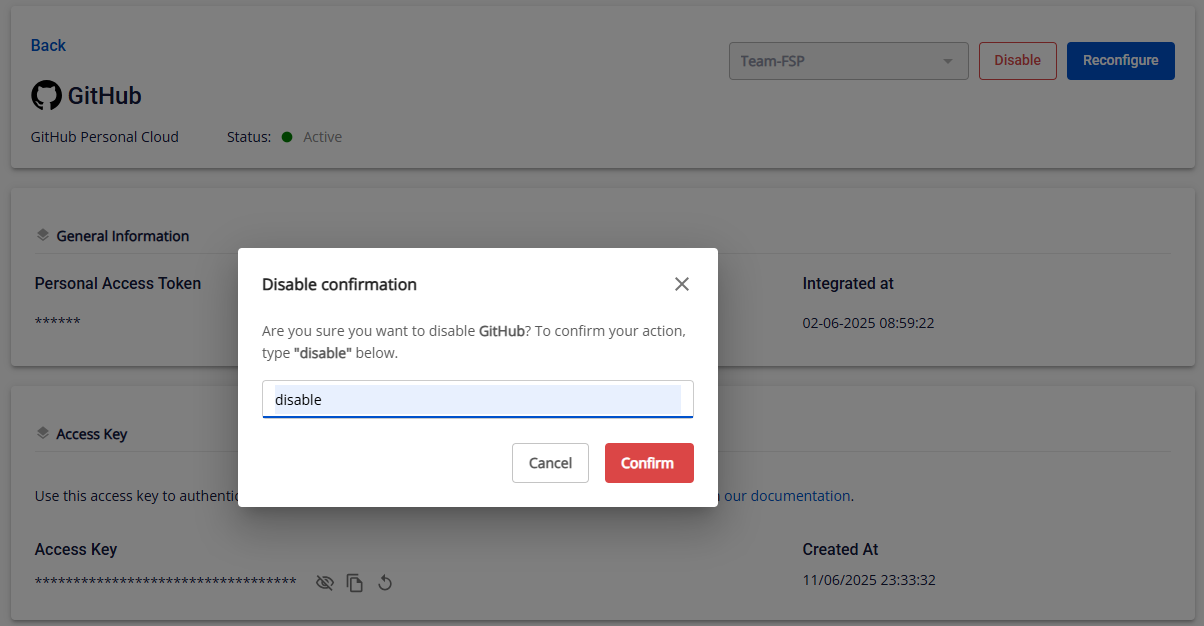Click the "Disable confirmation" dialog title
Viewport: 1204px width, 626px height.
coord(339,284)
